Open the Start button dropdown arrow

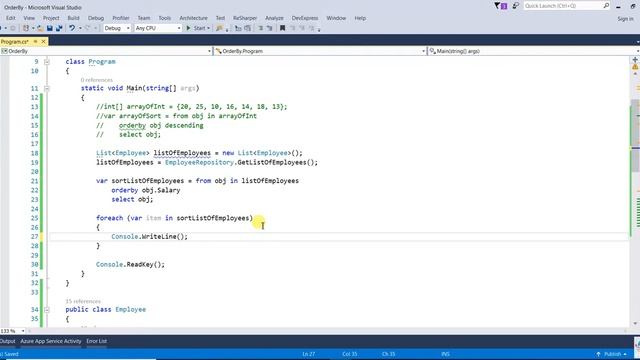[x=208, y=28]
